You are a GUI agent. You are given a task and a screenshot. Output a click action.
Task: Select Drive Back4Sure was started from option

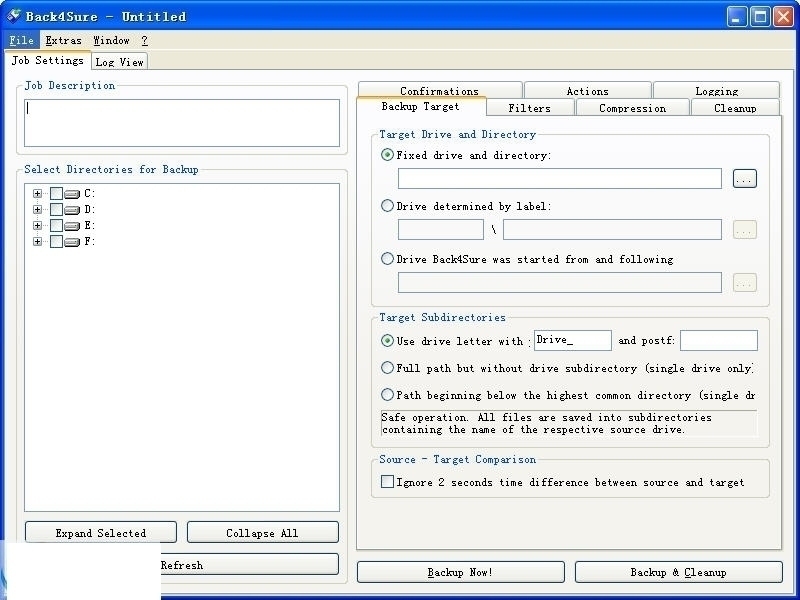click(x=387, y=259)
